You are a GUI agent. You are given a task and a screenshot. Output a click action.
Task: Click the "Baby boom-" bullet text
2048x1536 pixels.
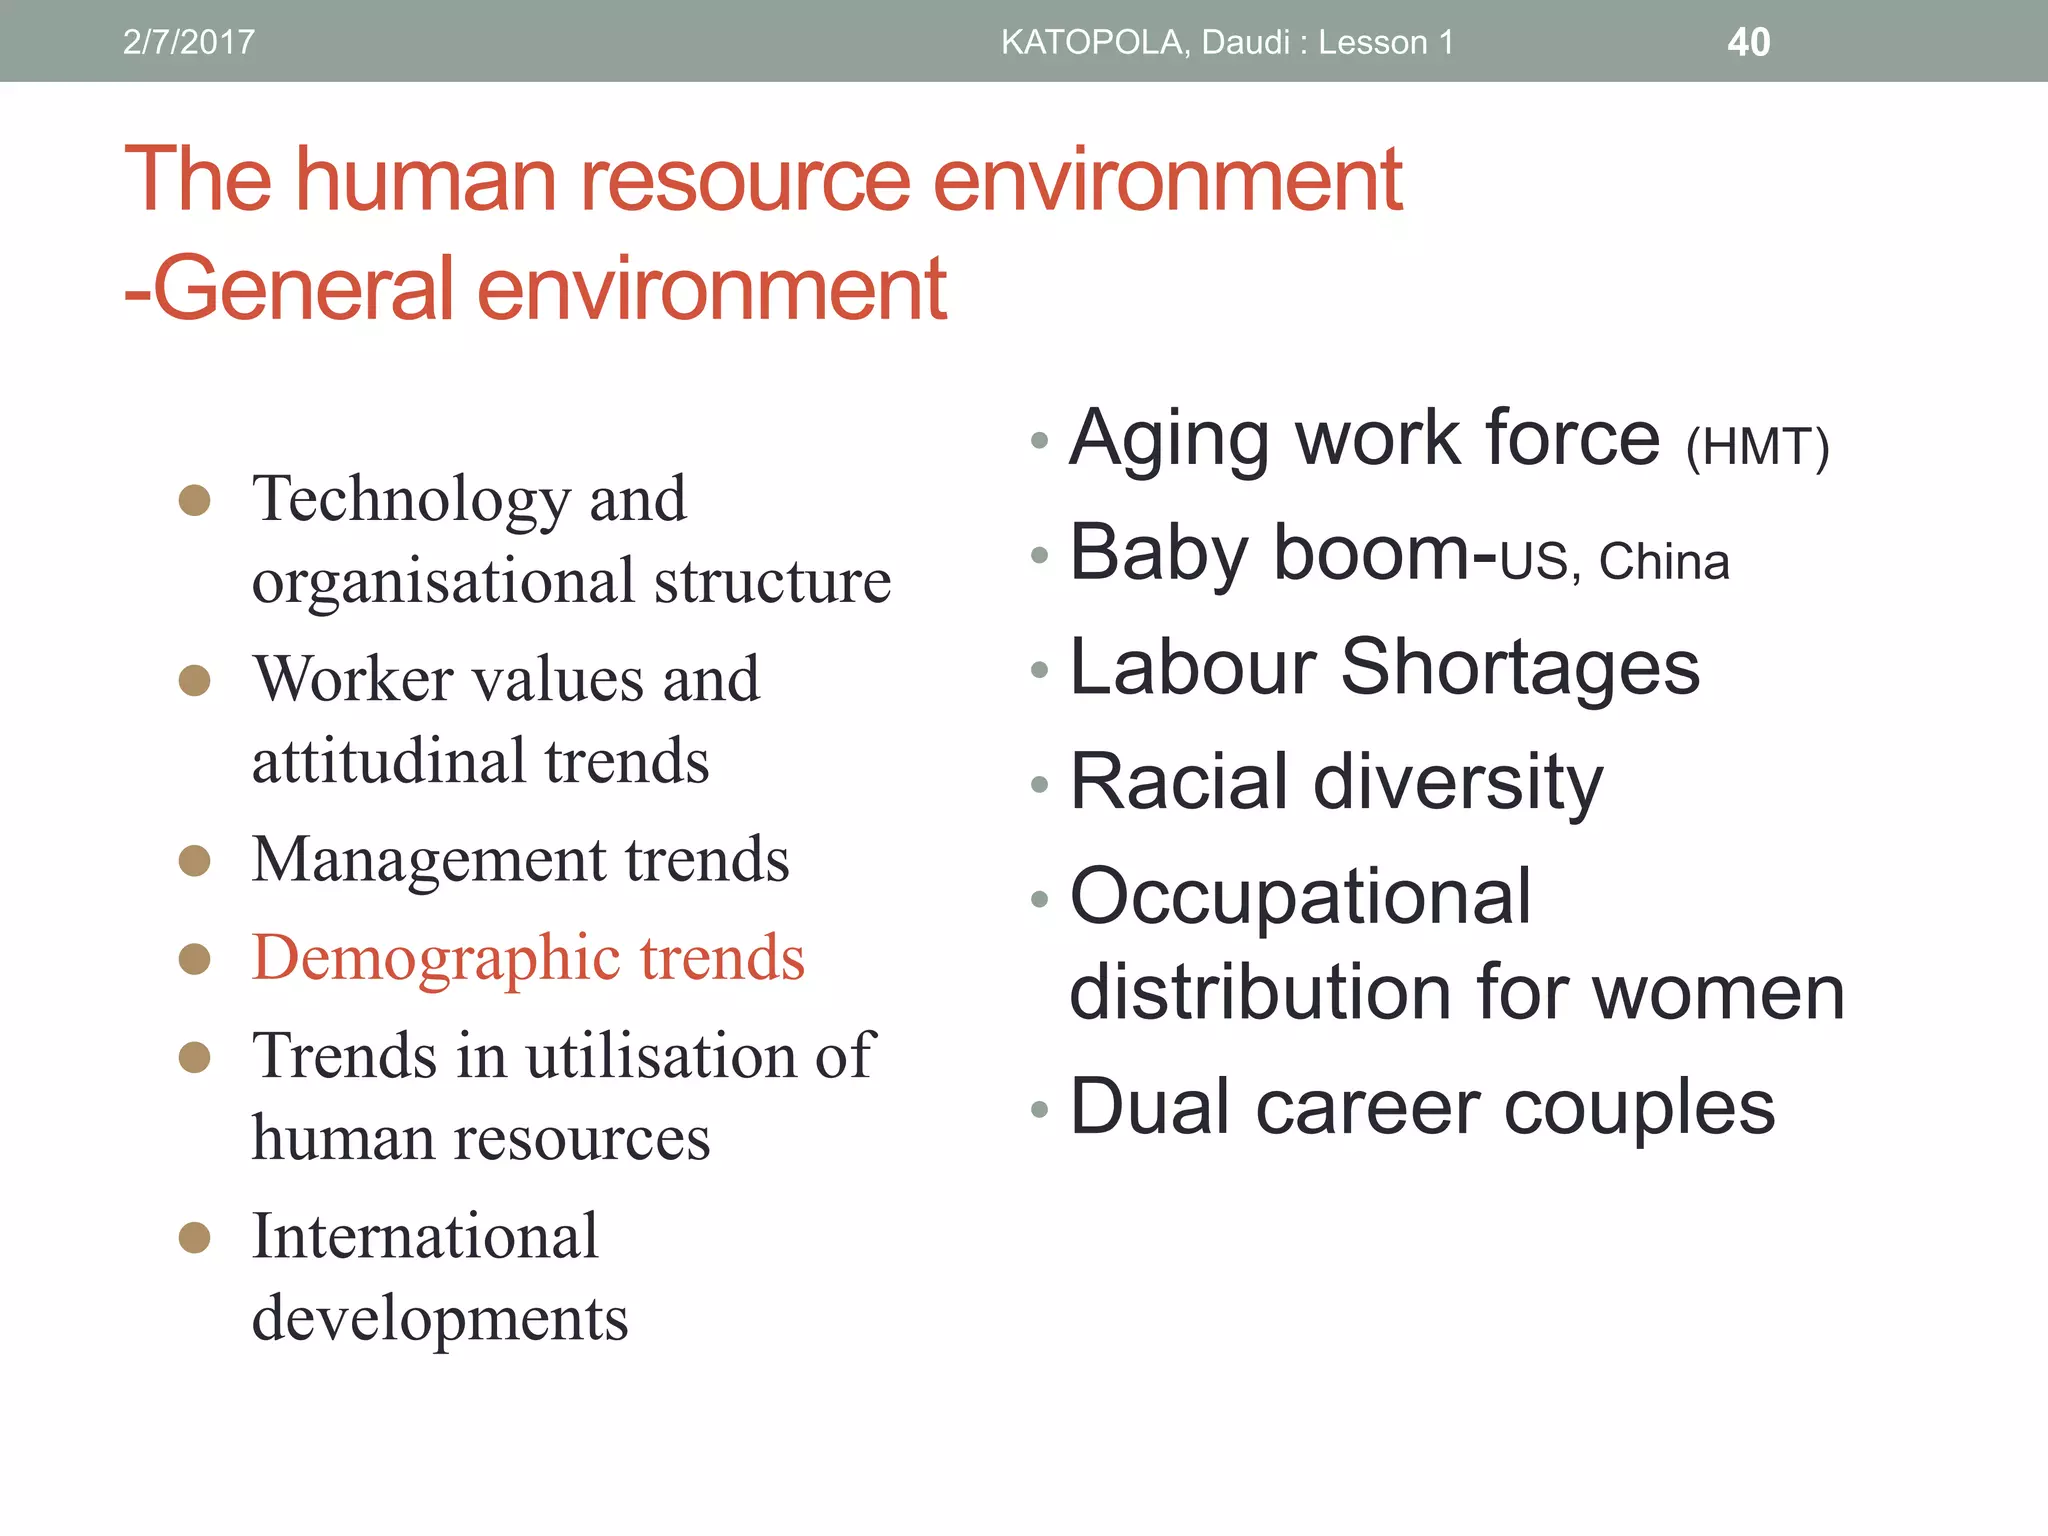click(1283, 552)
